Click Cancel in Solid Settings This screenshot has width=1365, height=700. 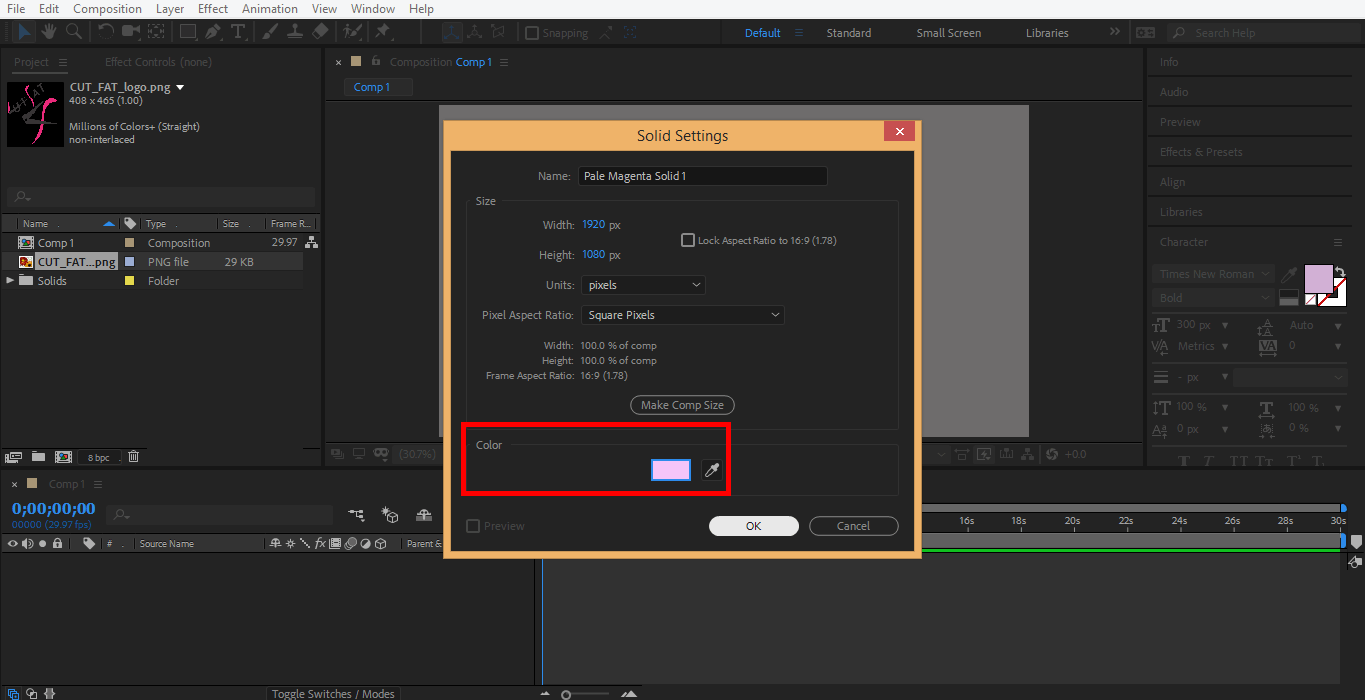click(853, 526)
